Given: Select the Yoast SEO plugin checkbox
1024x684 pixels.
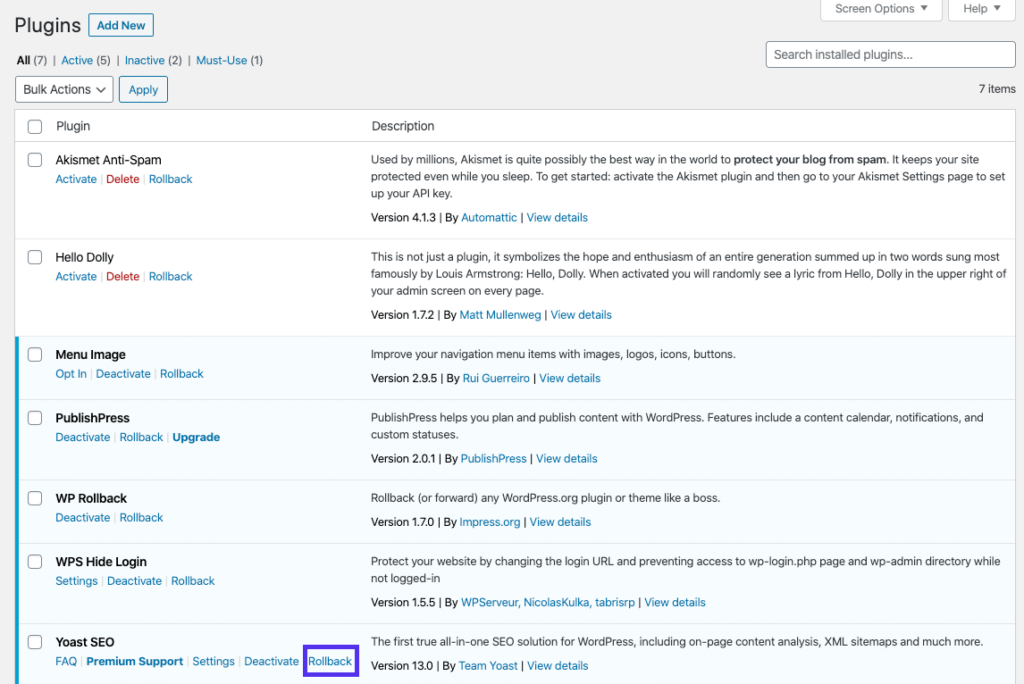Looking at the screenshot, I should pyautogui.click(x=35, y=642).
